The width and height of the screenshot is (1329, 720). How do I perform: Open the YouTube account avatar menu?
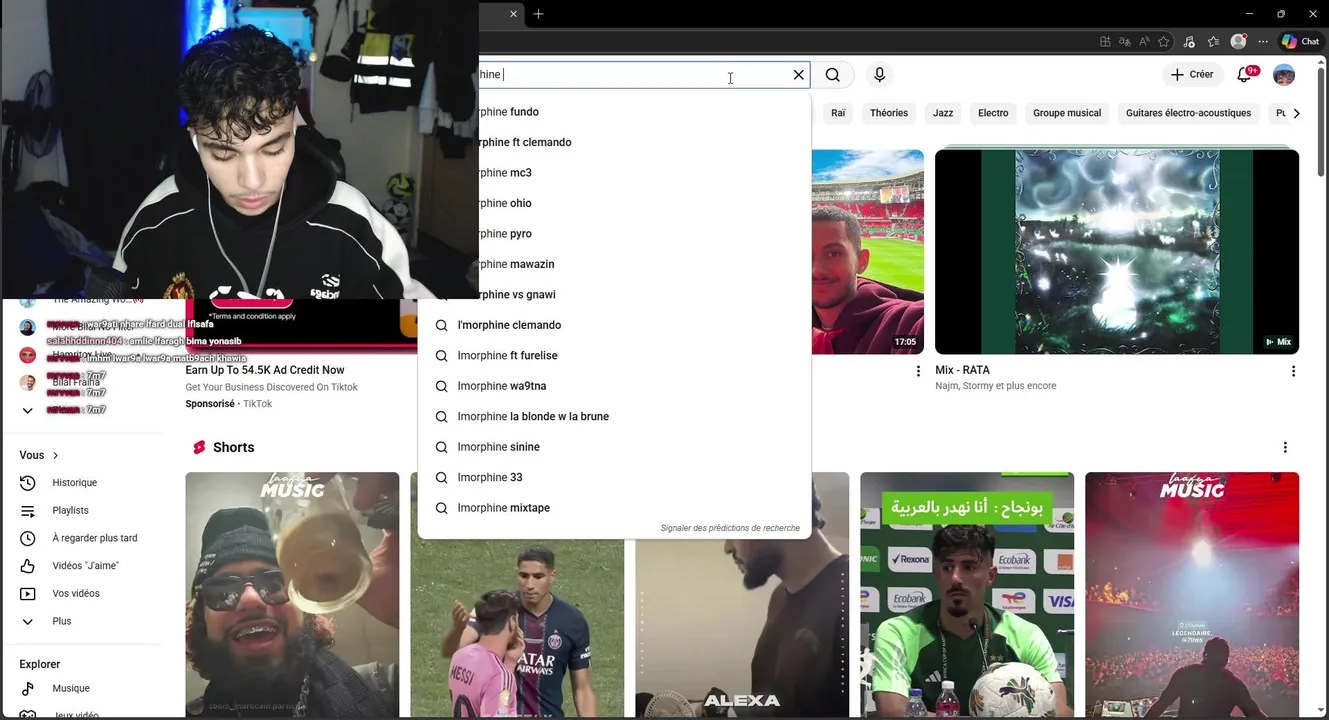(1284, 75)
